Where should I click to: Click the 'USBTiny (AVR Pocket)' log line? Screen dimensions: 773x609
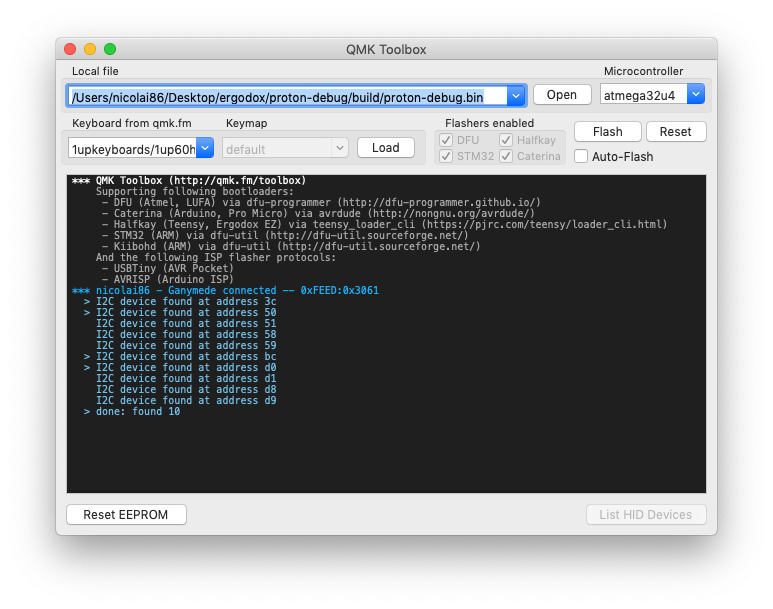point(168,268)
